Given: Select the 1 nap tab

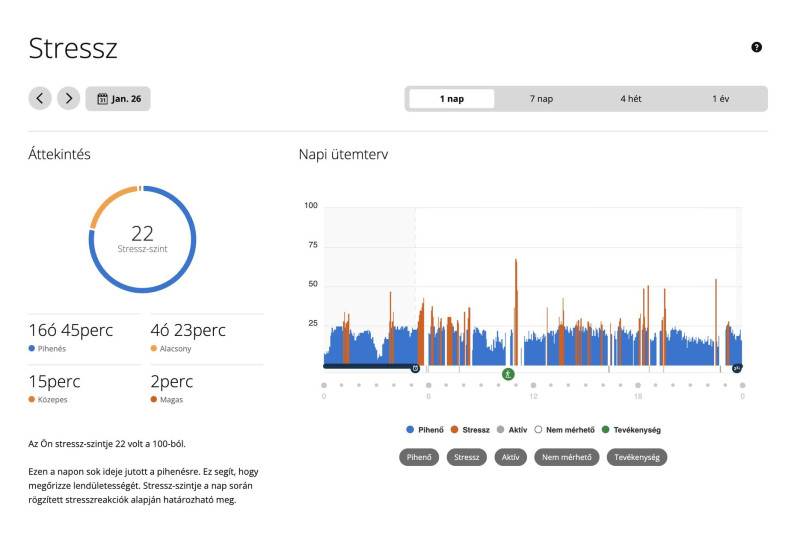Looking at the screenshot, I should click(451, 99).
